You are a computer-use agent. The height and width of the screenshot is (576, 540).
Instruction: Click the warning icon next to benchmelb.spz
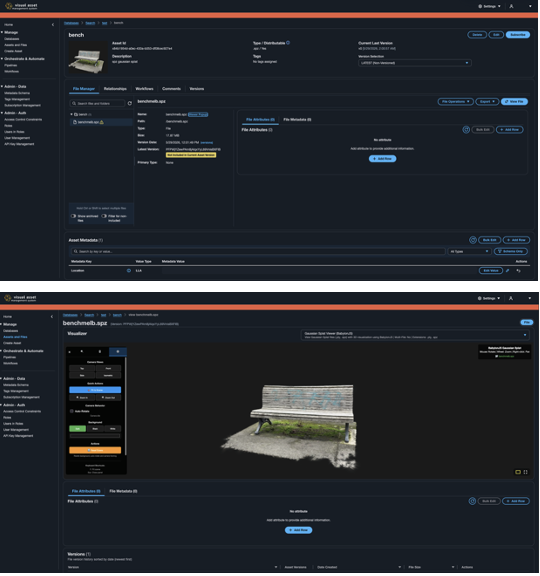click(102, 122)
